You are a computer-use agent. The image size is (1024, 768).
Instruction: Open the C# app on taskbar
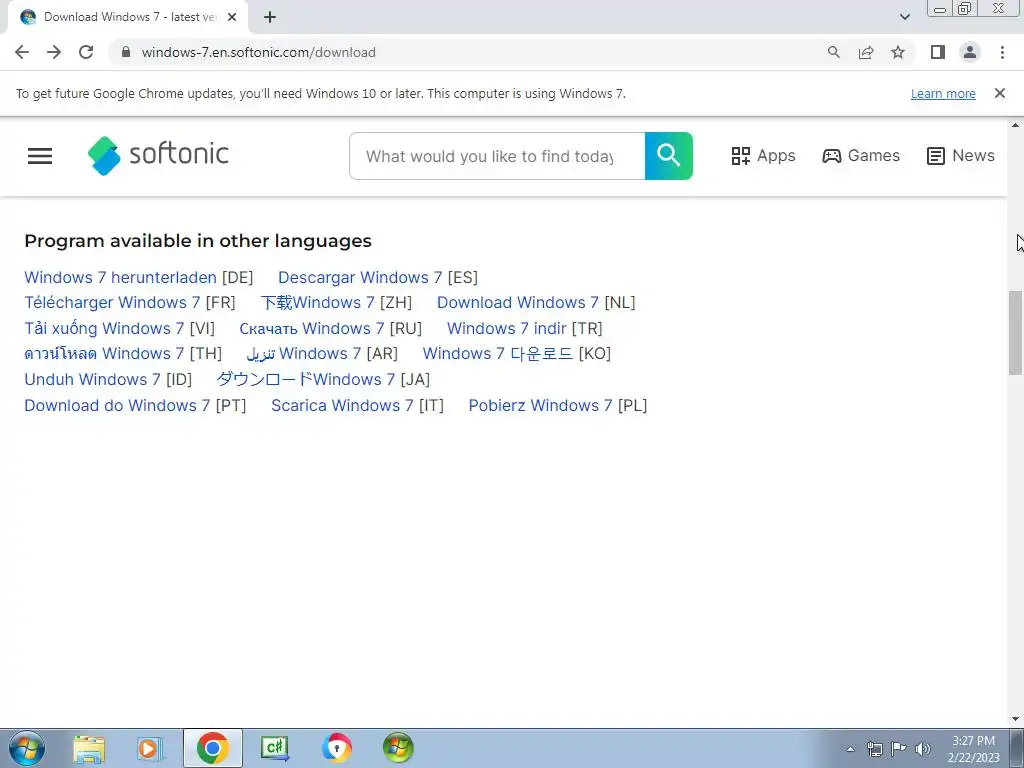(x=274, y=748)
